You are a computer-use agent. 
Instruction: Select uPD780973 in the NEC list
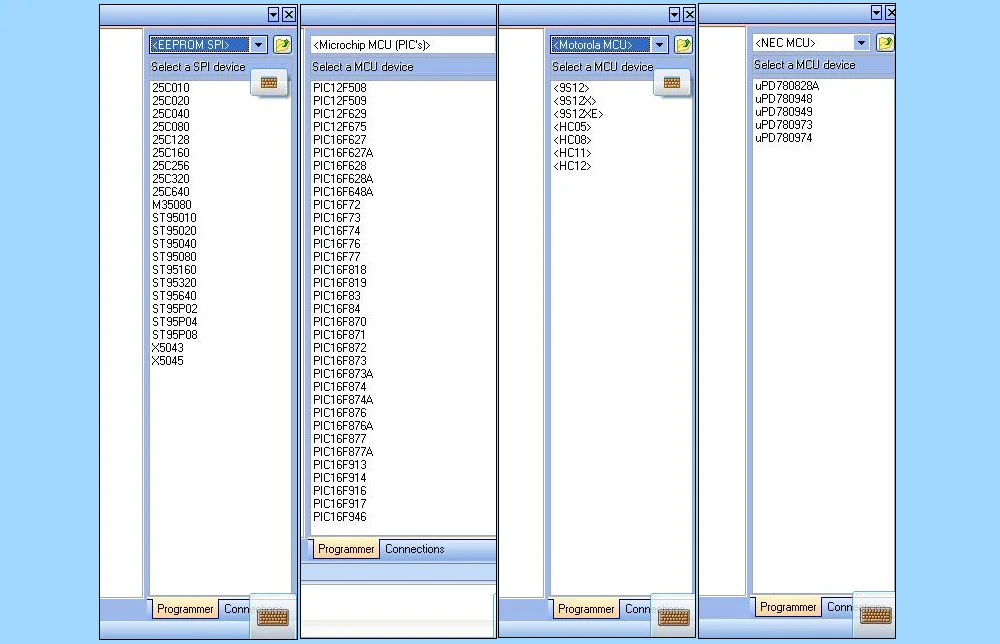pos(784,125)
